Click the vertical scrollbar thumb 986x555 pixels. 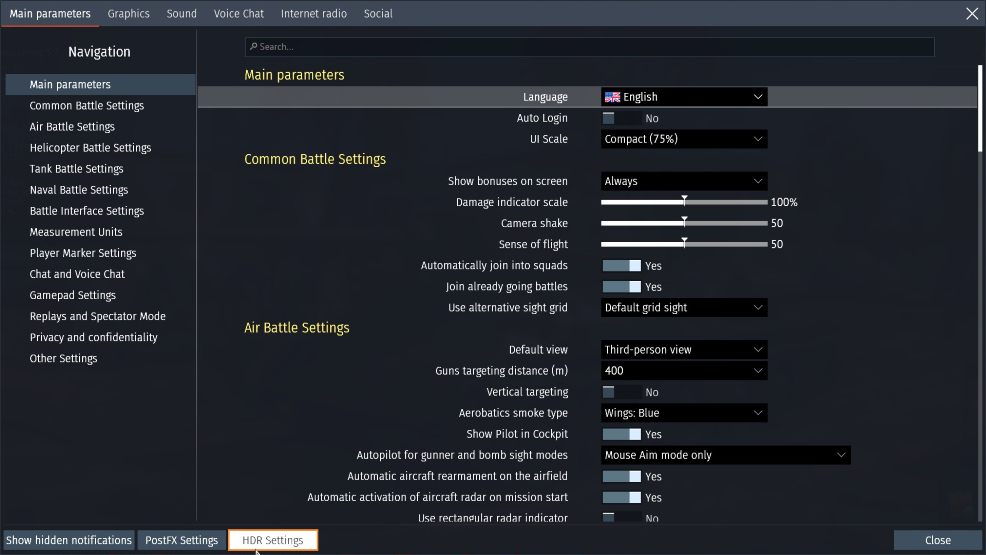980,108
